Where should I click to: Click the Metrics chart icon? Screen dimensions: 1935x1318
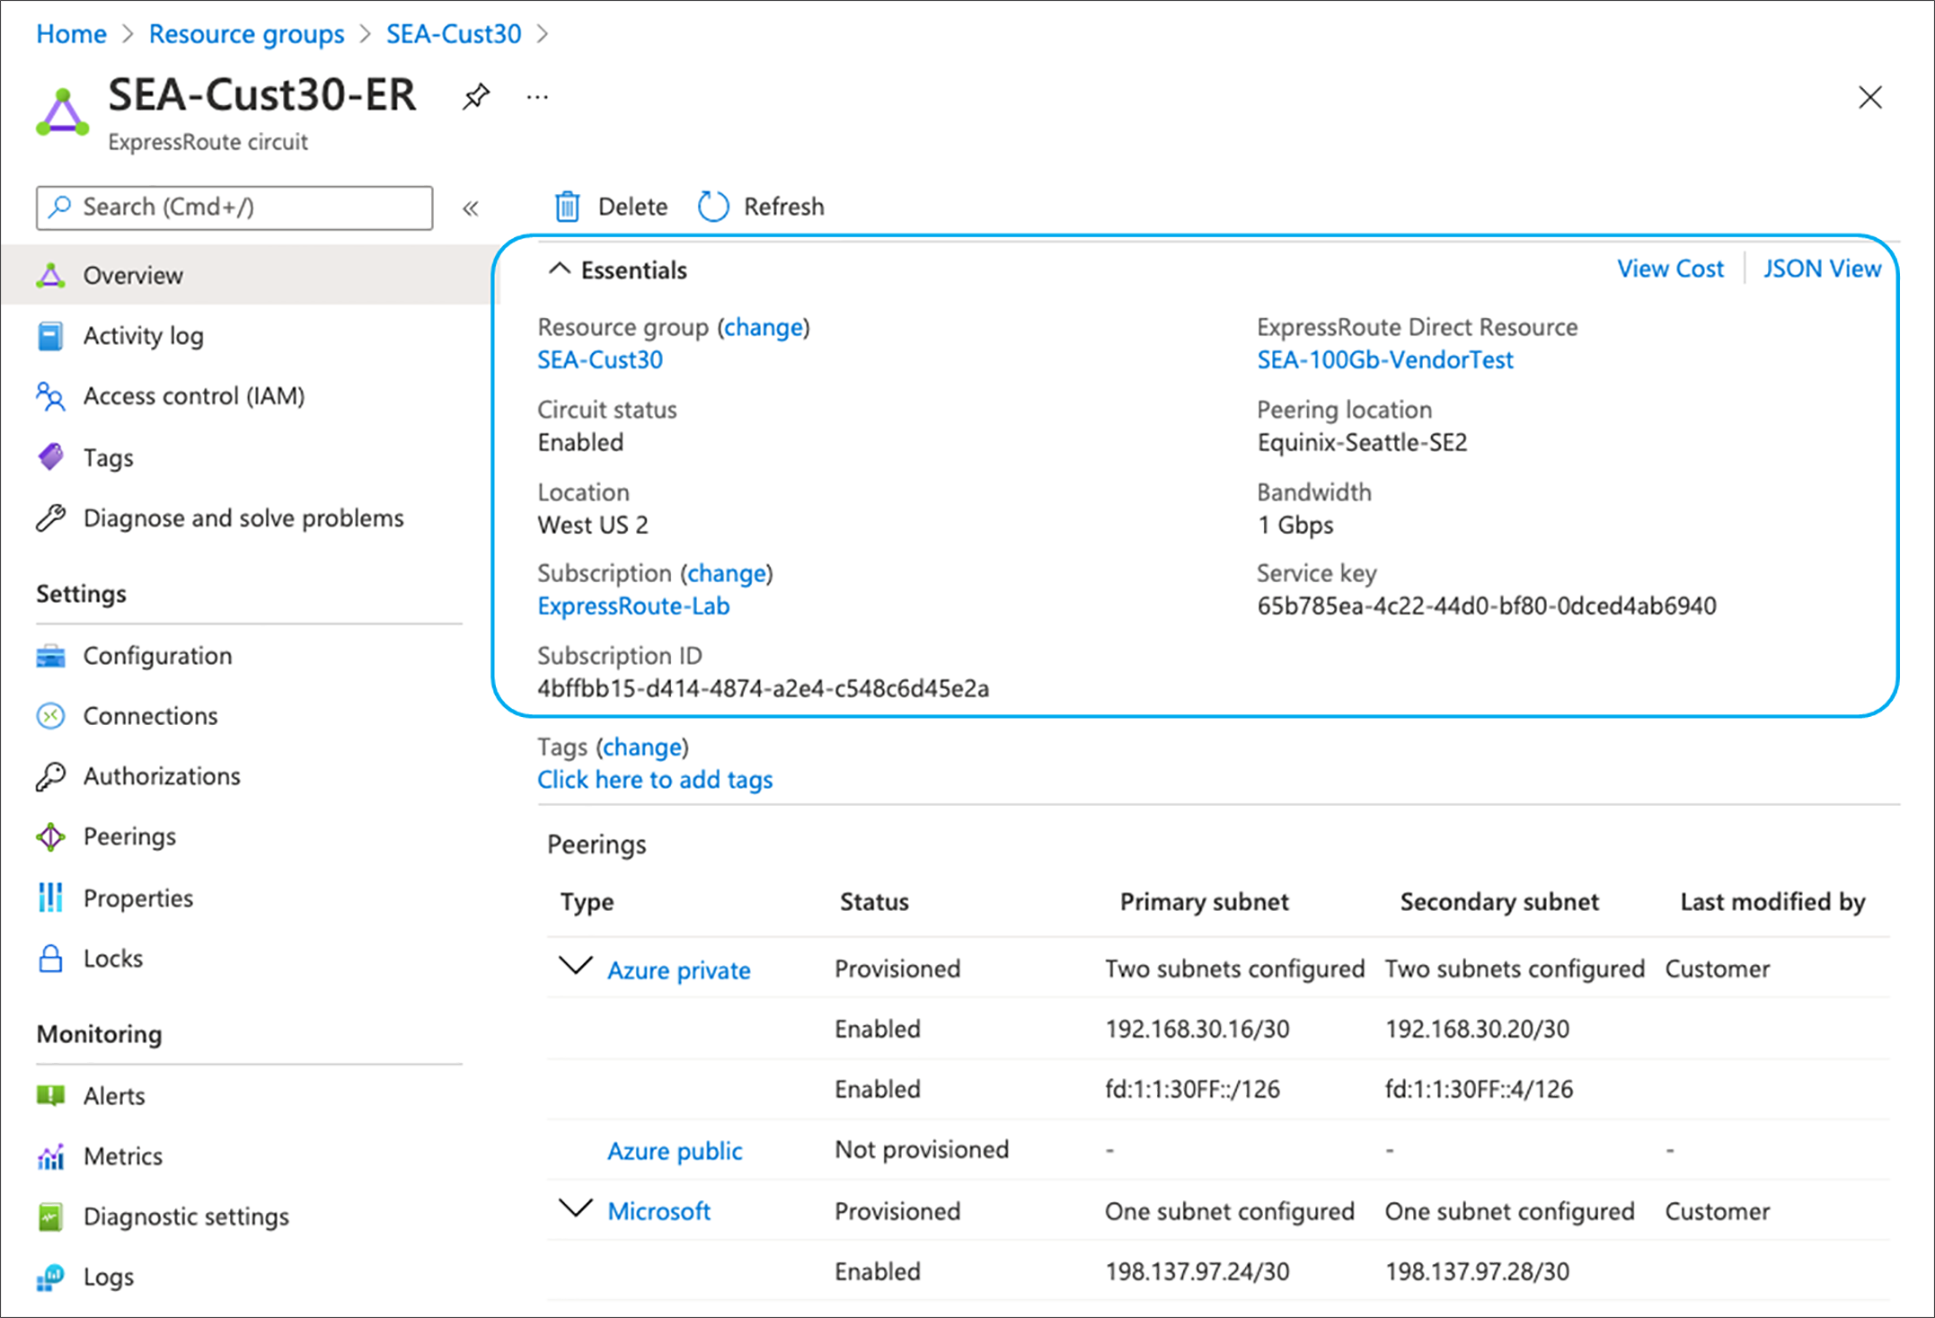(50, 1157)
